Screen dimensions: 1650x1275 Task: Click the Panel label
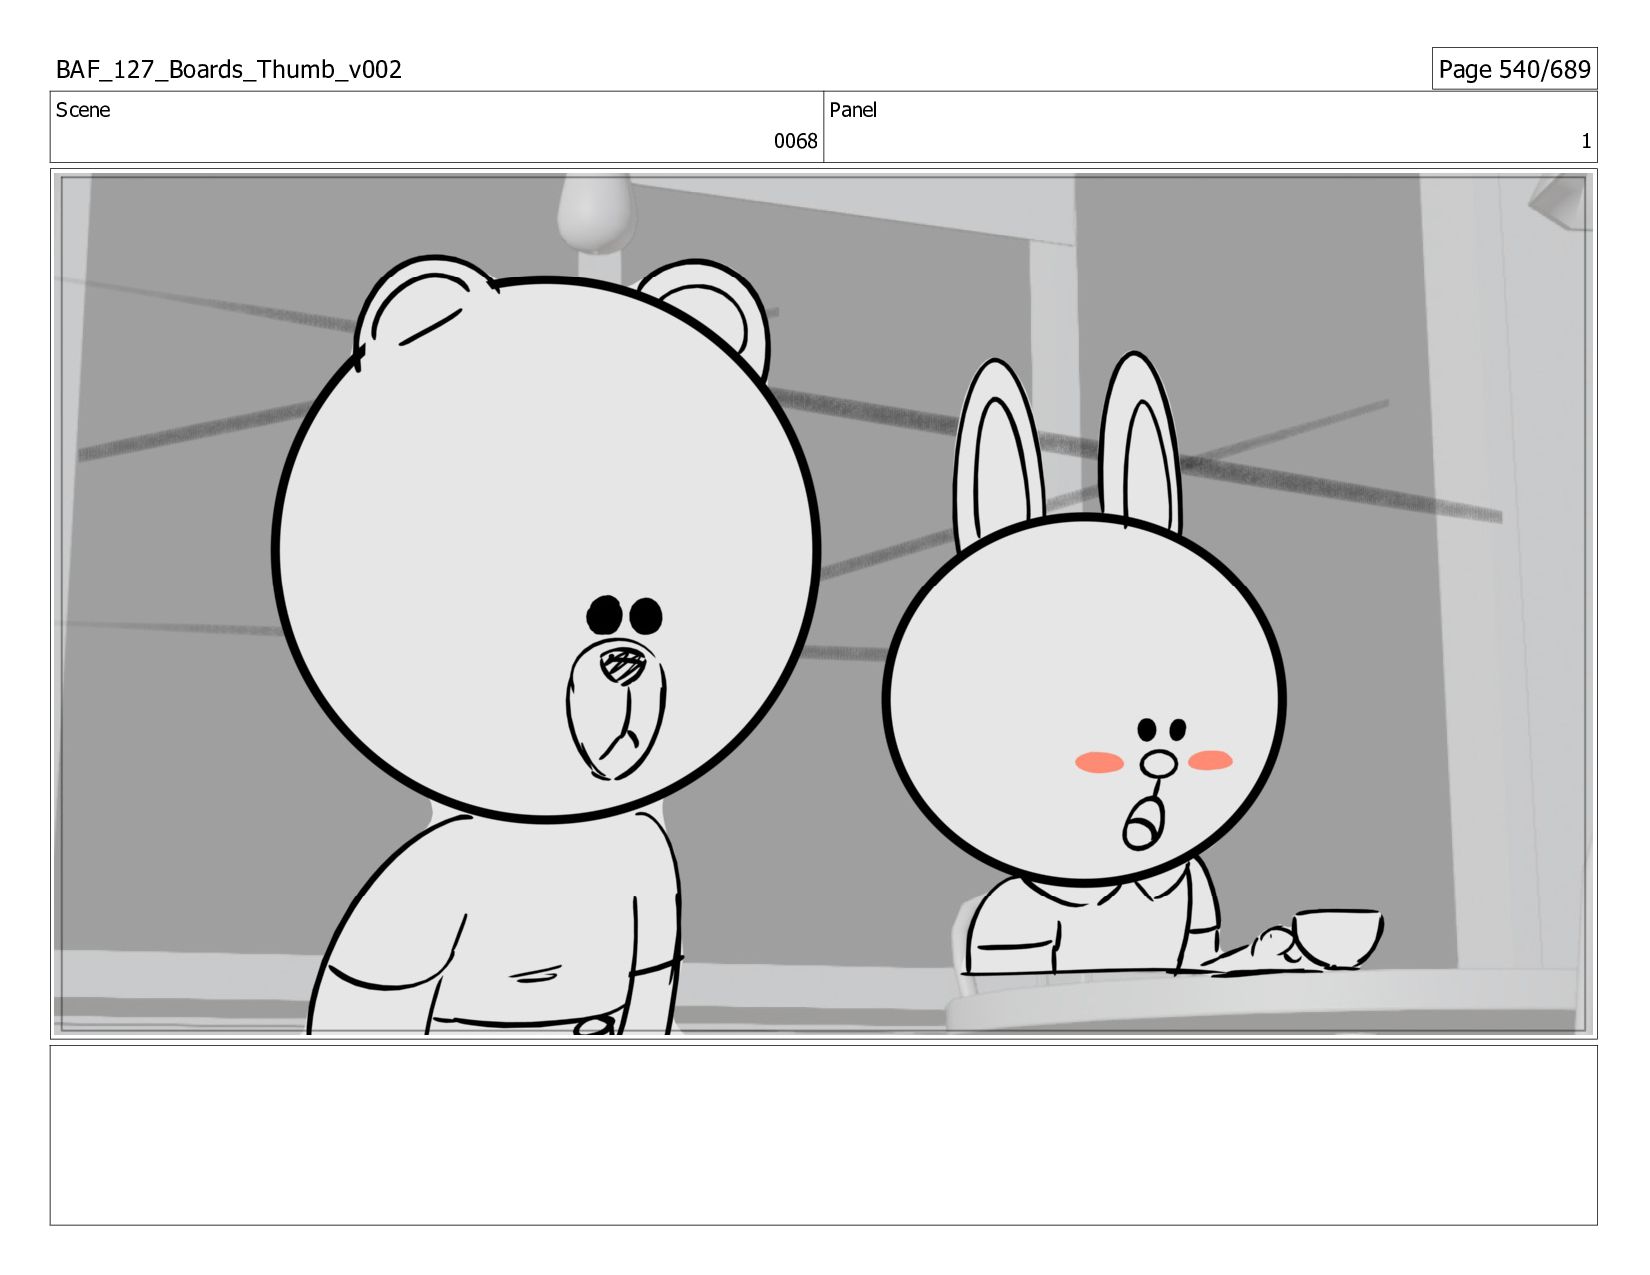coord(853,110)
